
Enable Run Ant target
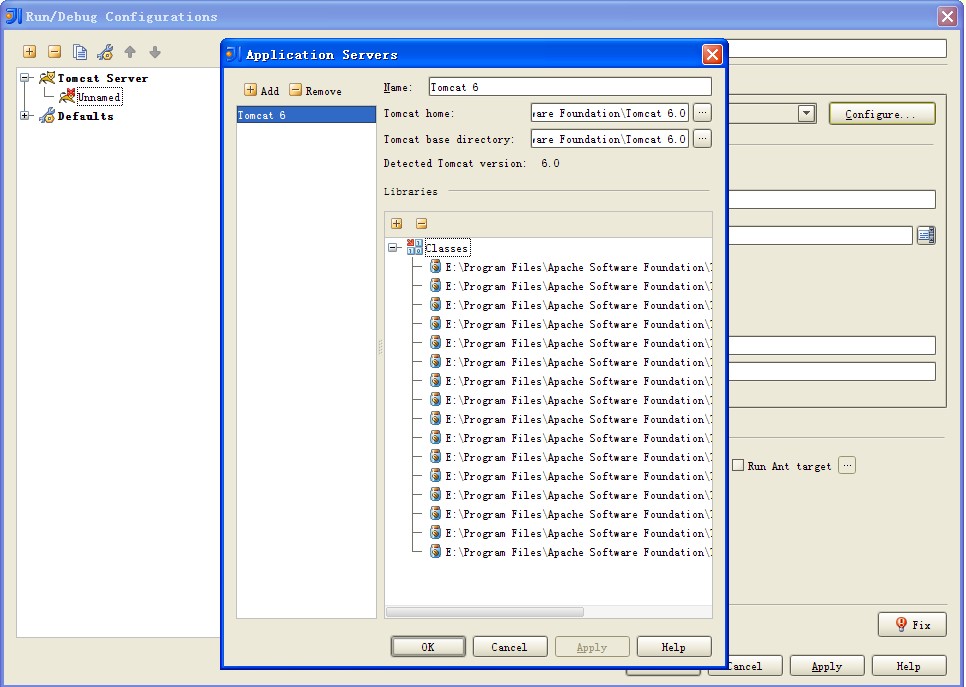[737, 465]
